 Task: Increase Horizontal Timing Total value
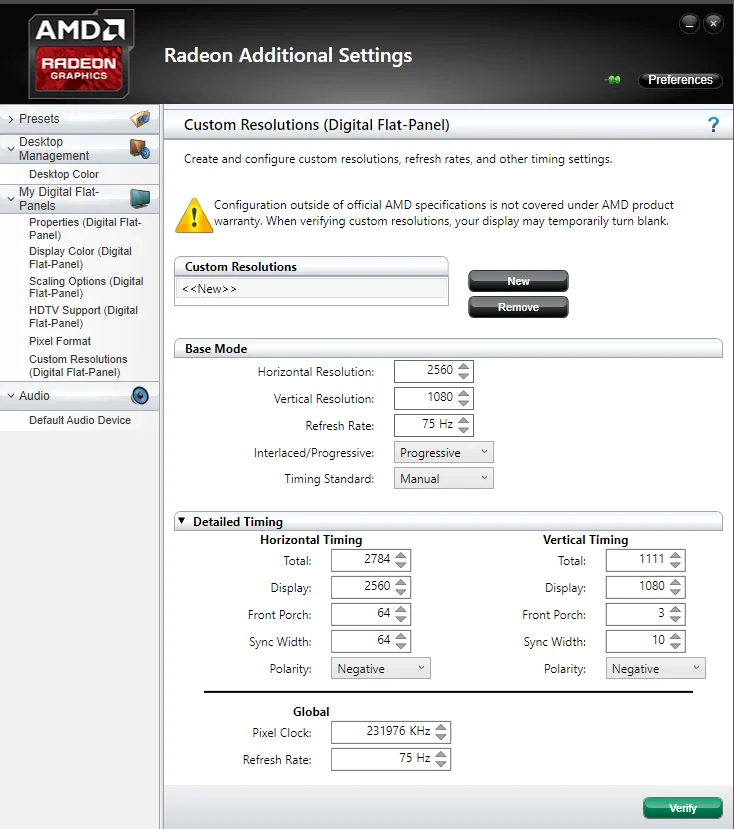click(x=401, y=555)
